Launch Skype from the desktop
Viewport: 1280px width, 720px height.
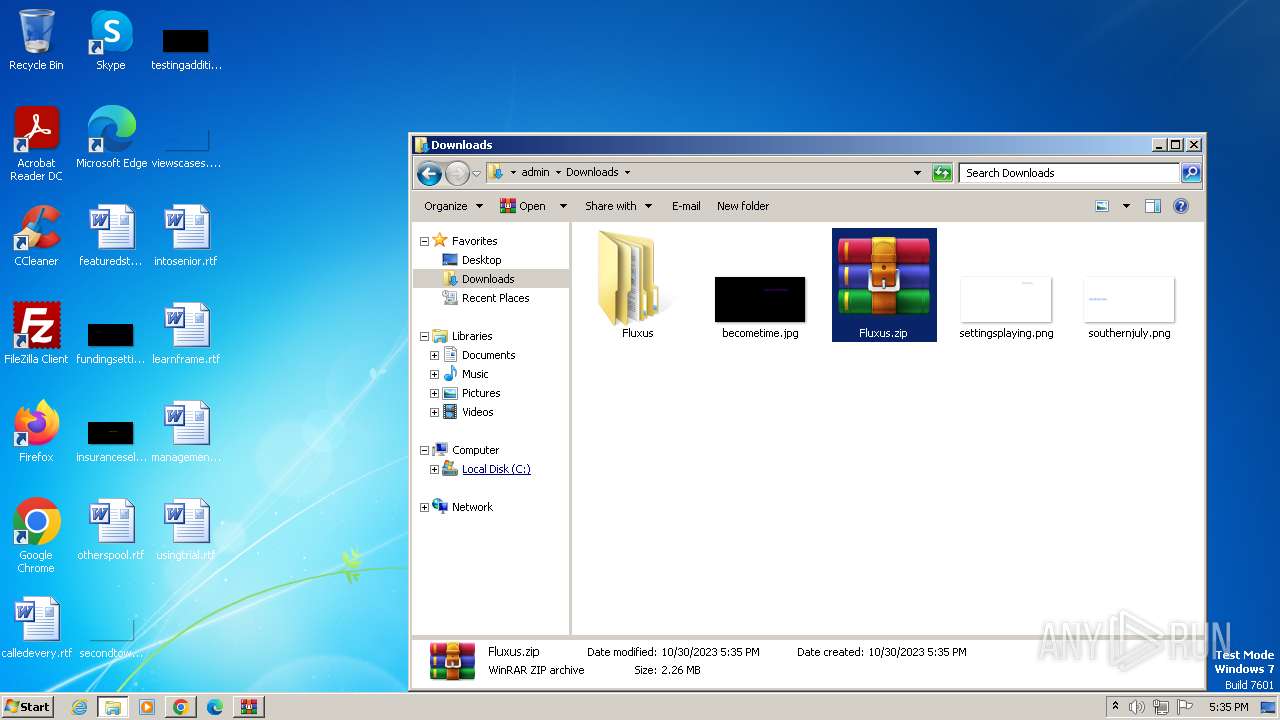click(x=111, y=40)
